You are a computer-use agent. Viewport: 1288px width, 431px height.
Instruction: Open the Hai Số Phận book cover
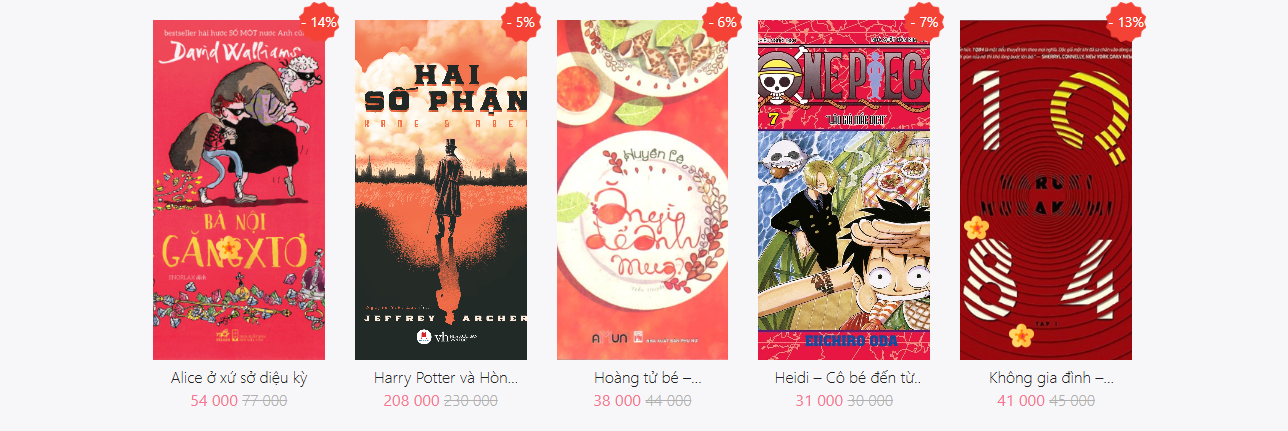[441, 190]
